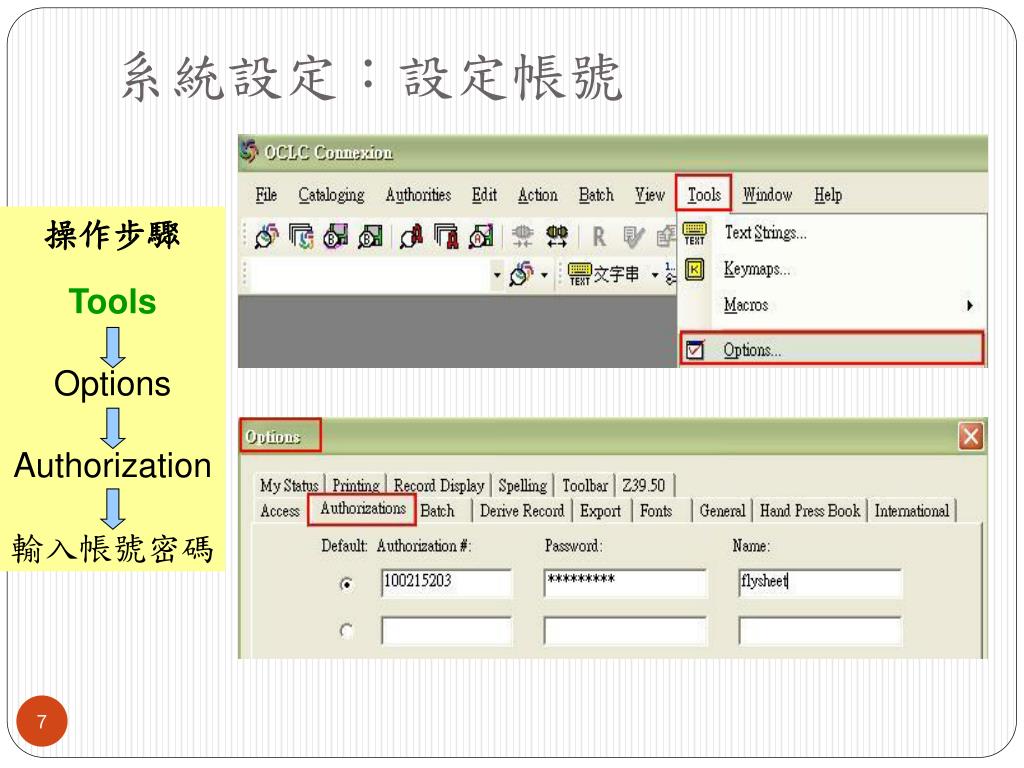Switch to the Z39.50 tab
This screenshot has height=768, width=1024.
pyautogui.click(x=643, y=485)
